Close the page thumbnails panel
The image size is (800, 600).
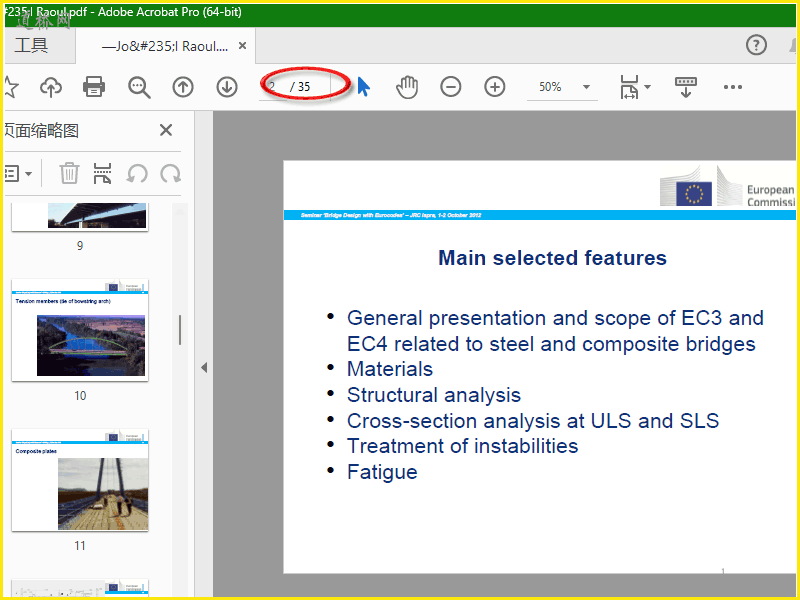click(x=166, y=130)
